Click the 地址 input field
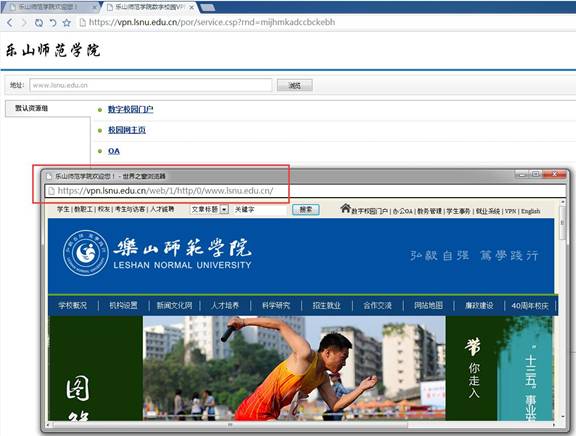Image resolution: width=576 pixels, height=436 pixels. tap(151, 85)
